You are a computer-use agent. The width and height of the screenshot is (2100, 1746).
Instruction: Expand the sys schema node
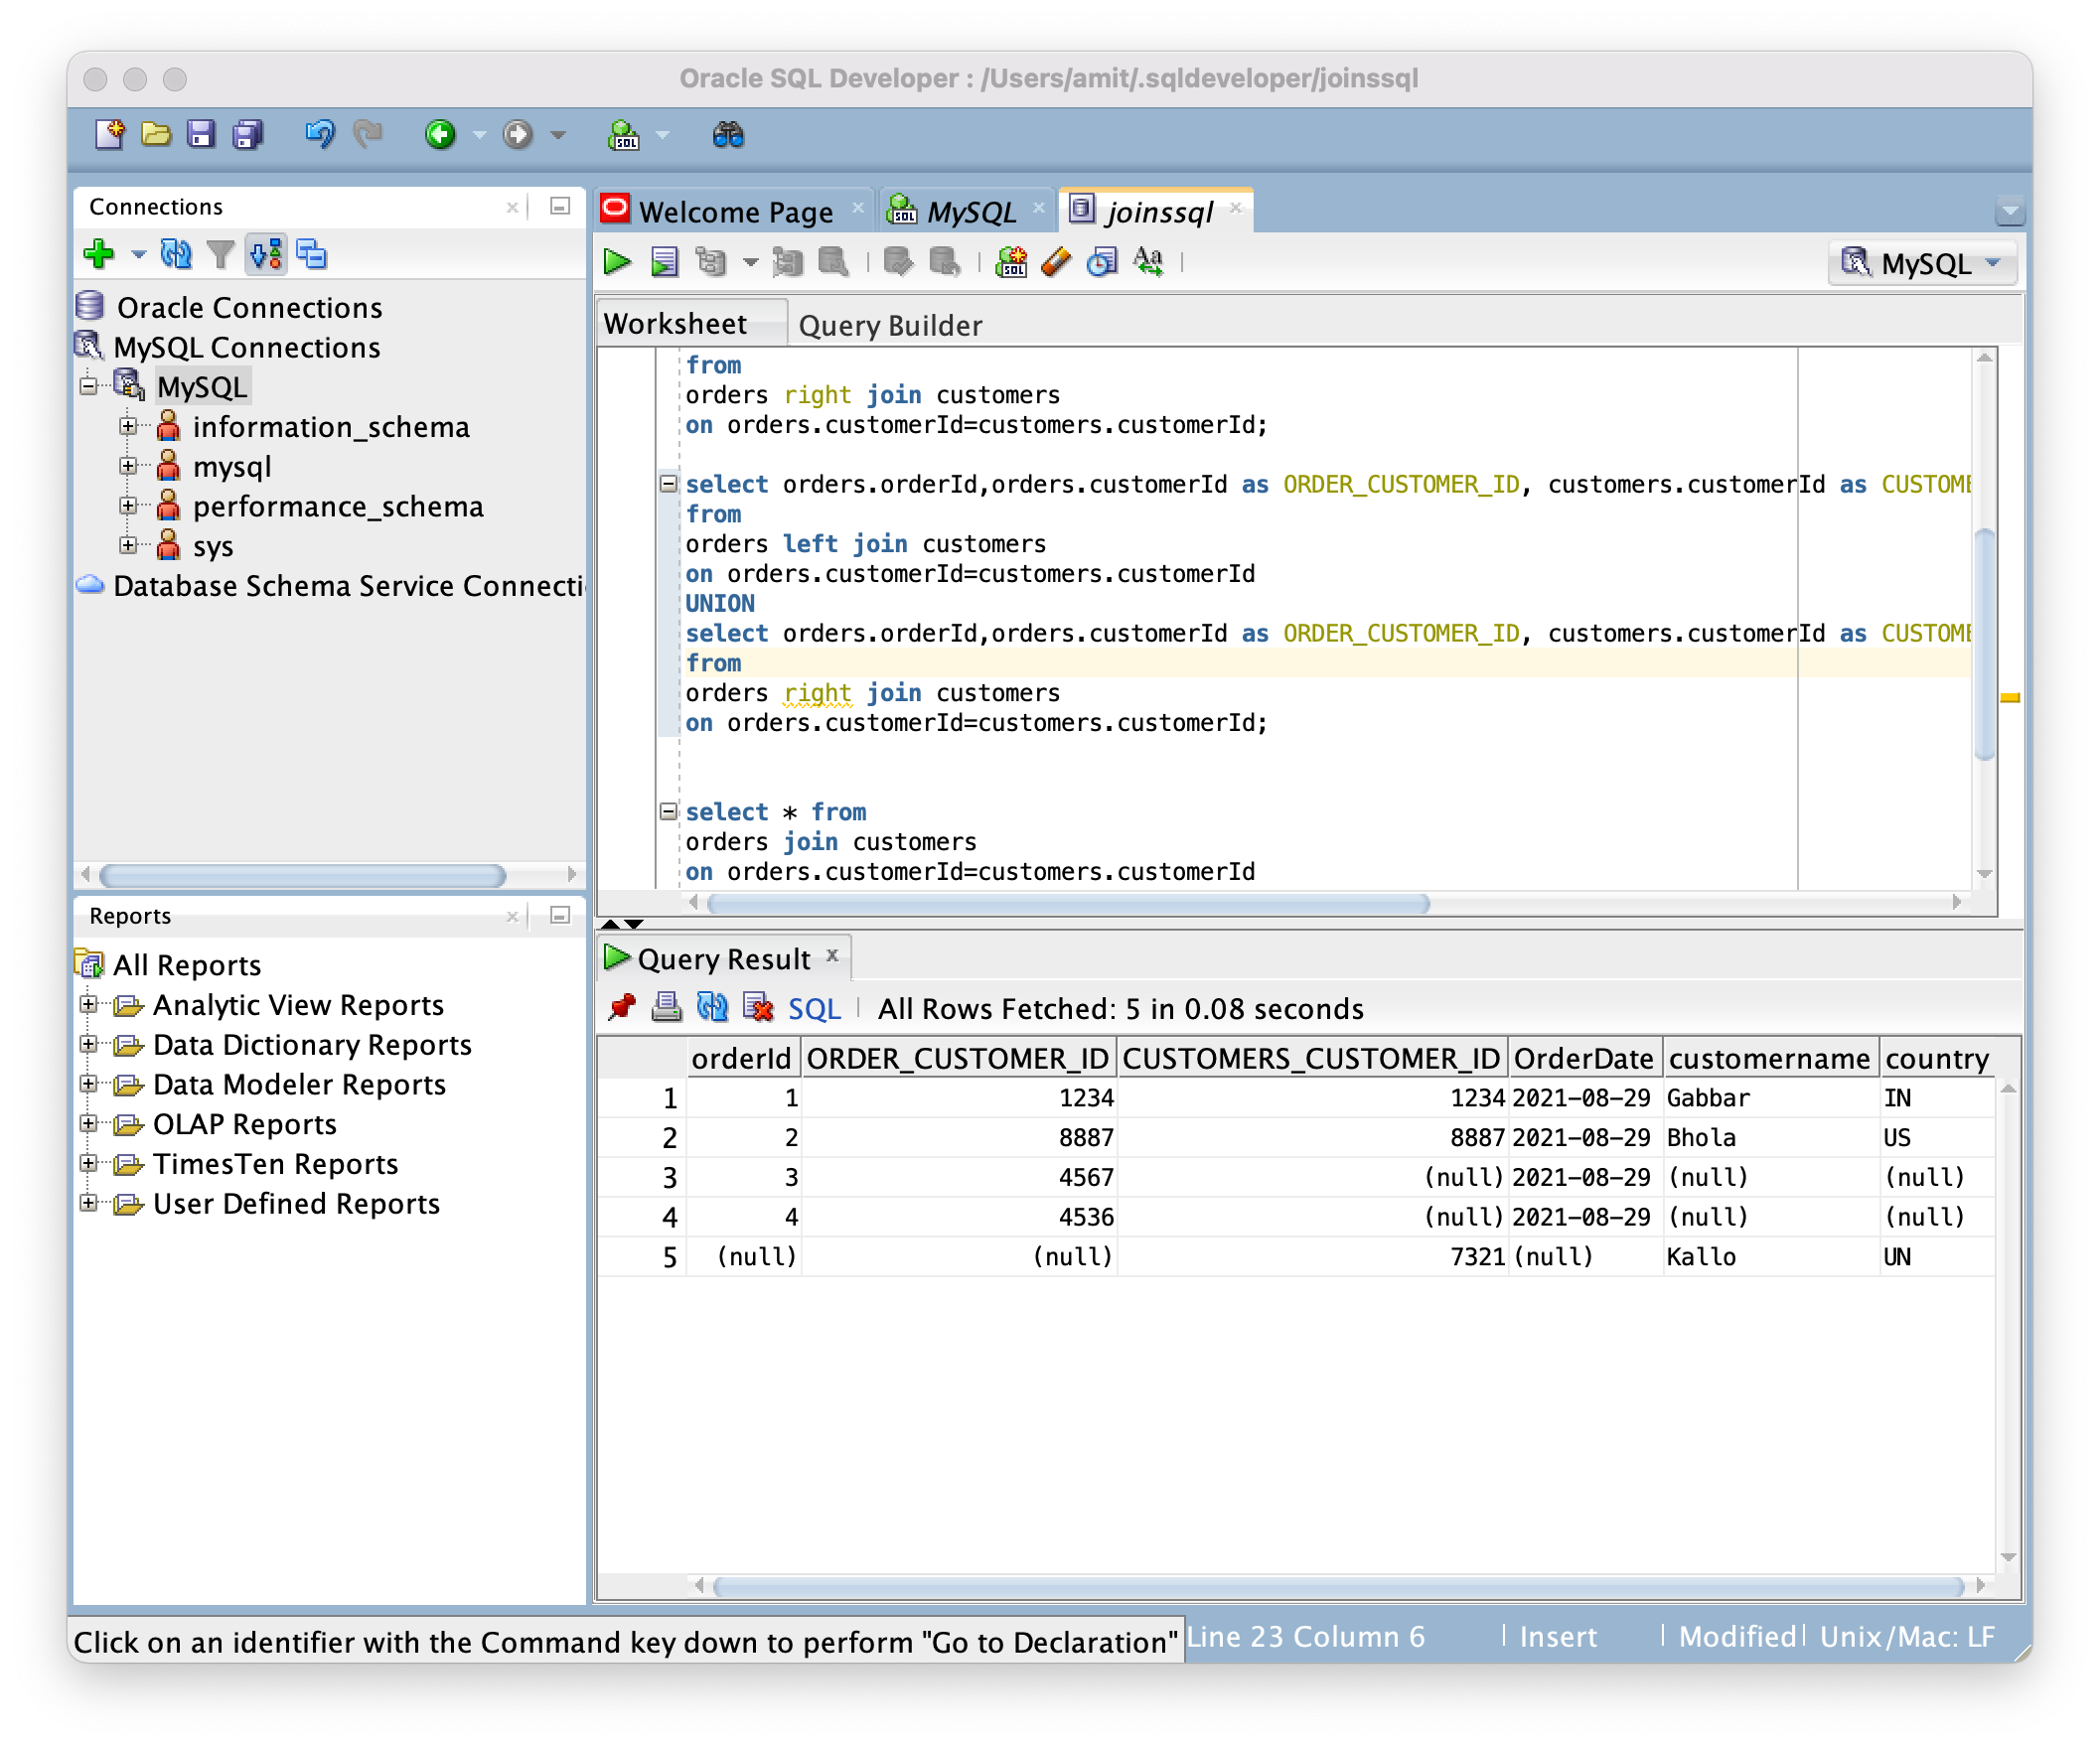click(128, 546)
